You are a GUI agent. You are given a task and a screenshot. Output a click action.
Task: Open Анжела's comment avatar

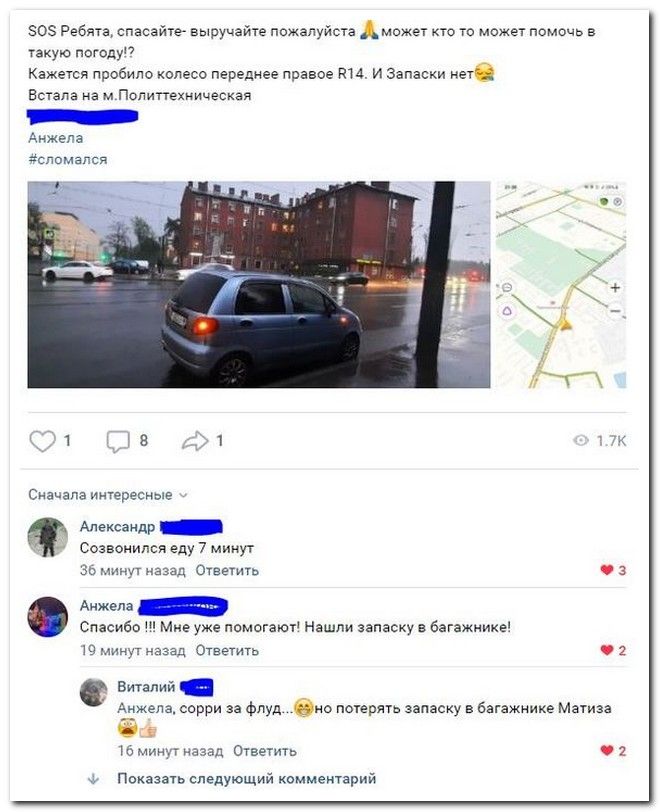pos(48,617)
